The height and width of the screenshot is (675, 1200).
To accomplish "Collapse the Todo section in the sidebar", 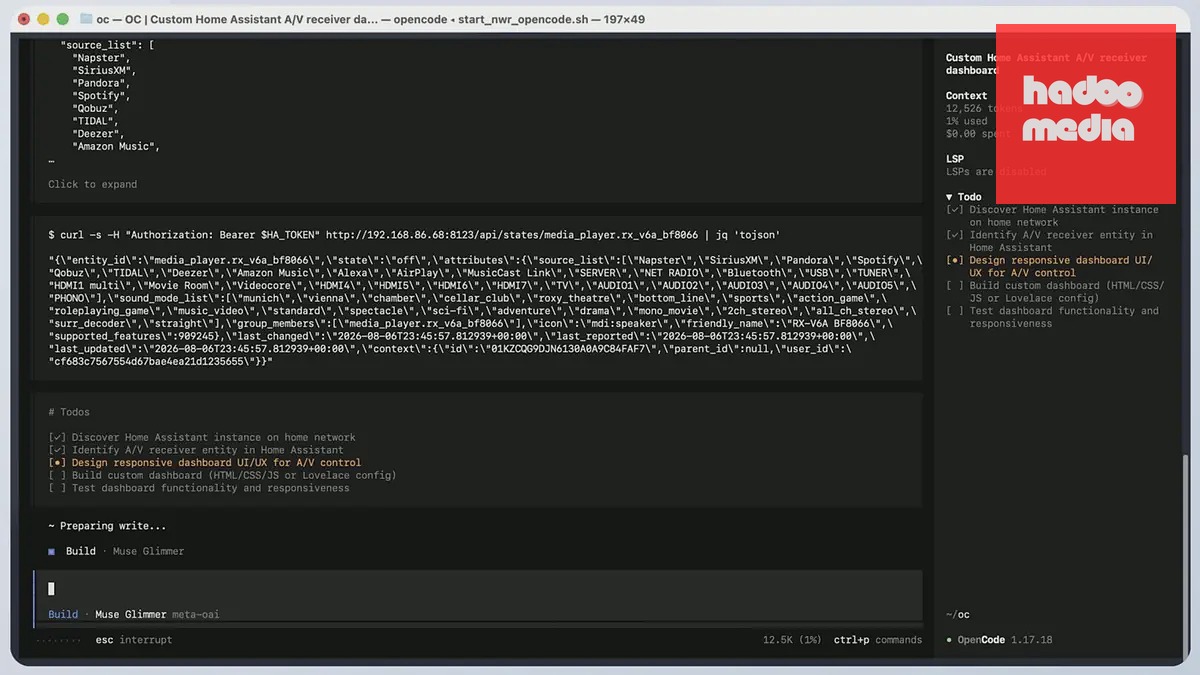I will (950, 197).
